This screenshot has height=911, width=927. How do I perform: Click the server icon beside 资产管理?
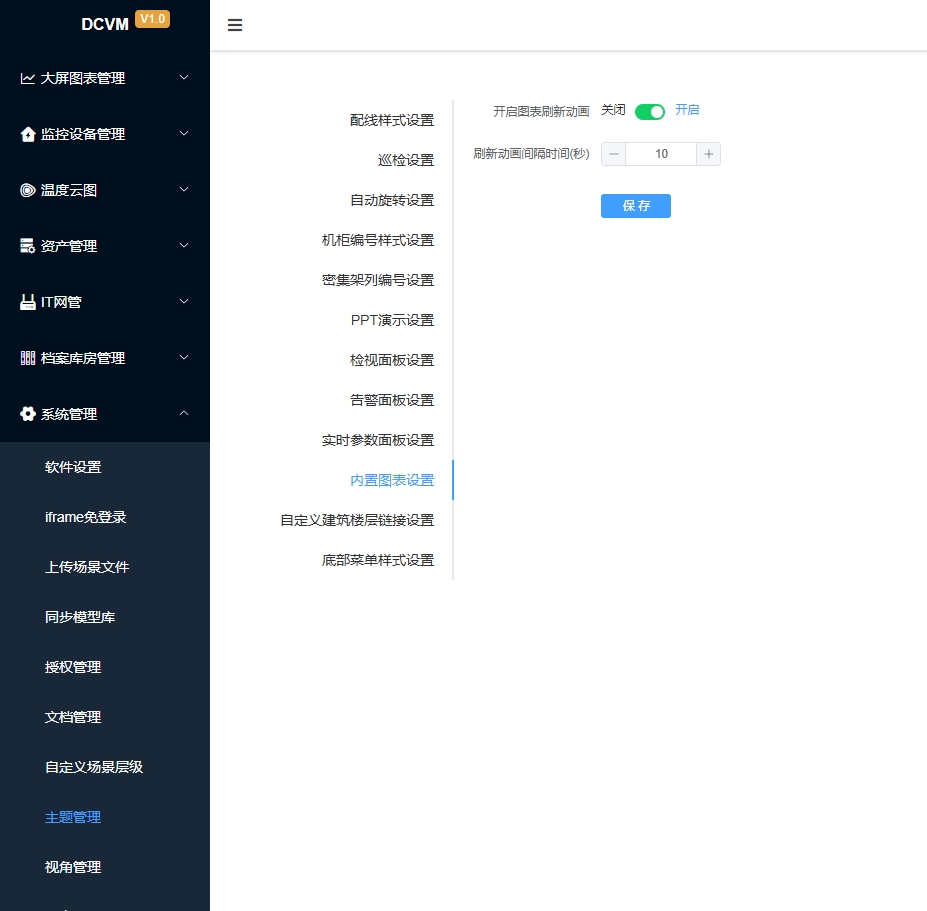click(28, 246)
